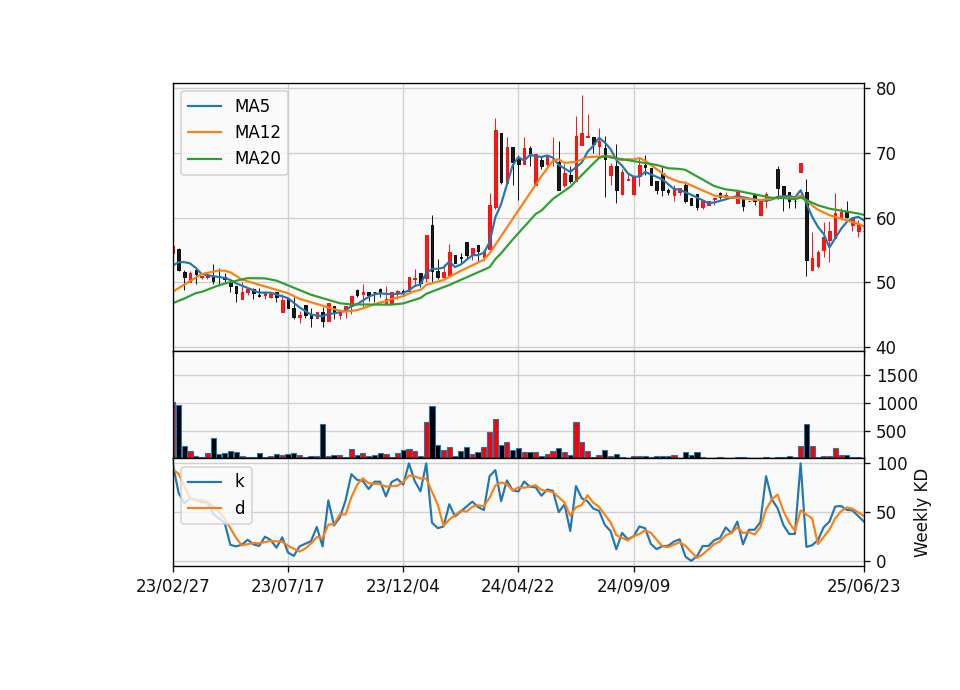
Task: Click the green MA20 legend line sample
Action: pyautogui.click(x=204, y=159)
